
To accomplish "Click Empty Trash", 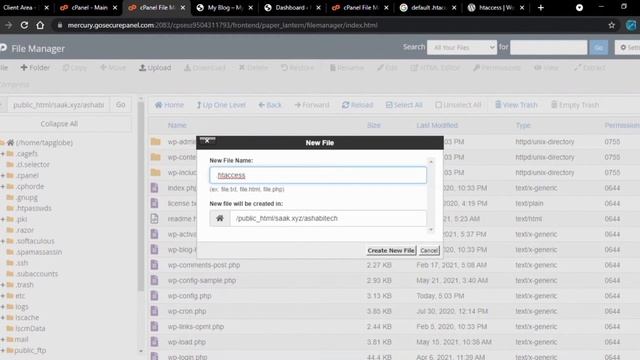I will [x=575, y=105].
